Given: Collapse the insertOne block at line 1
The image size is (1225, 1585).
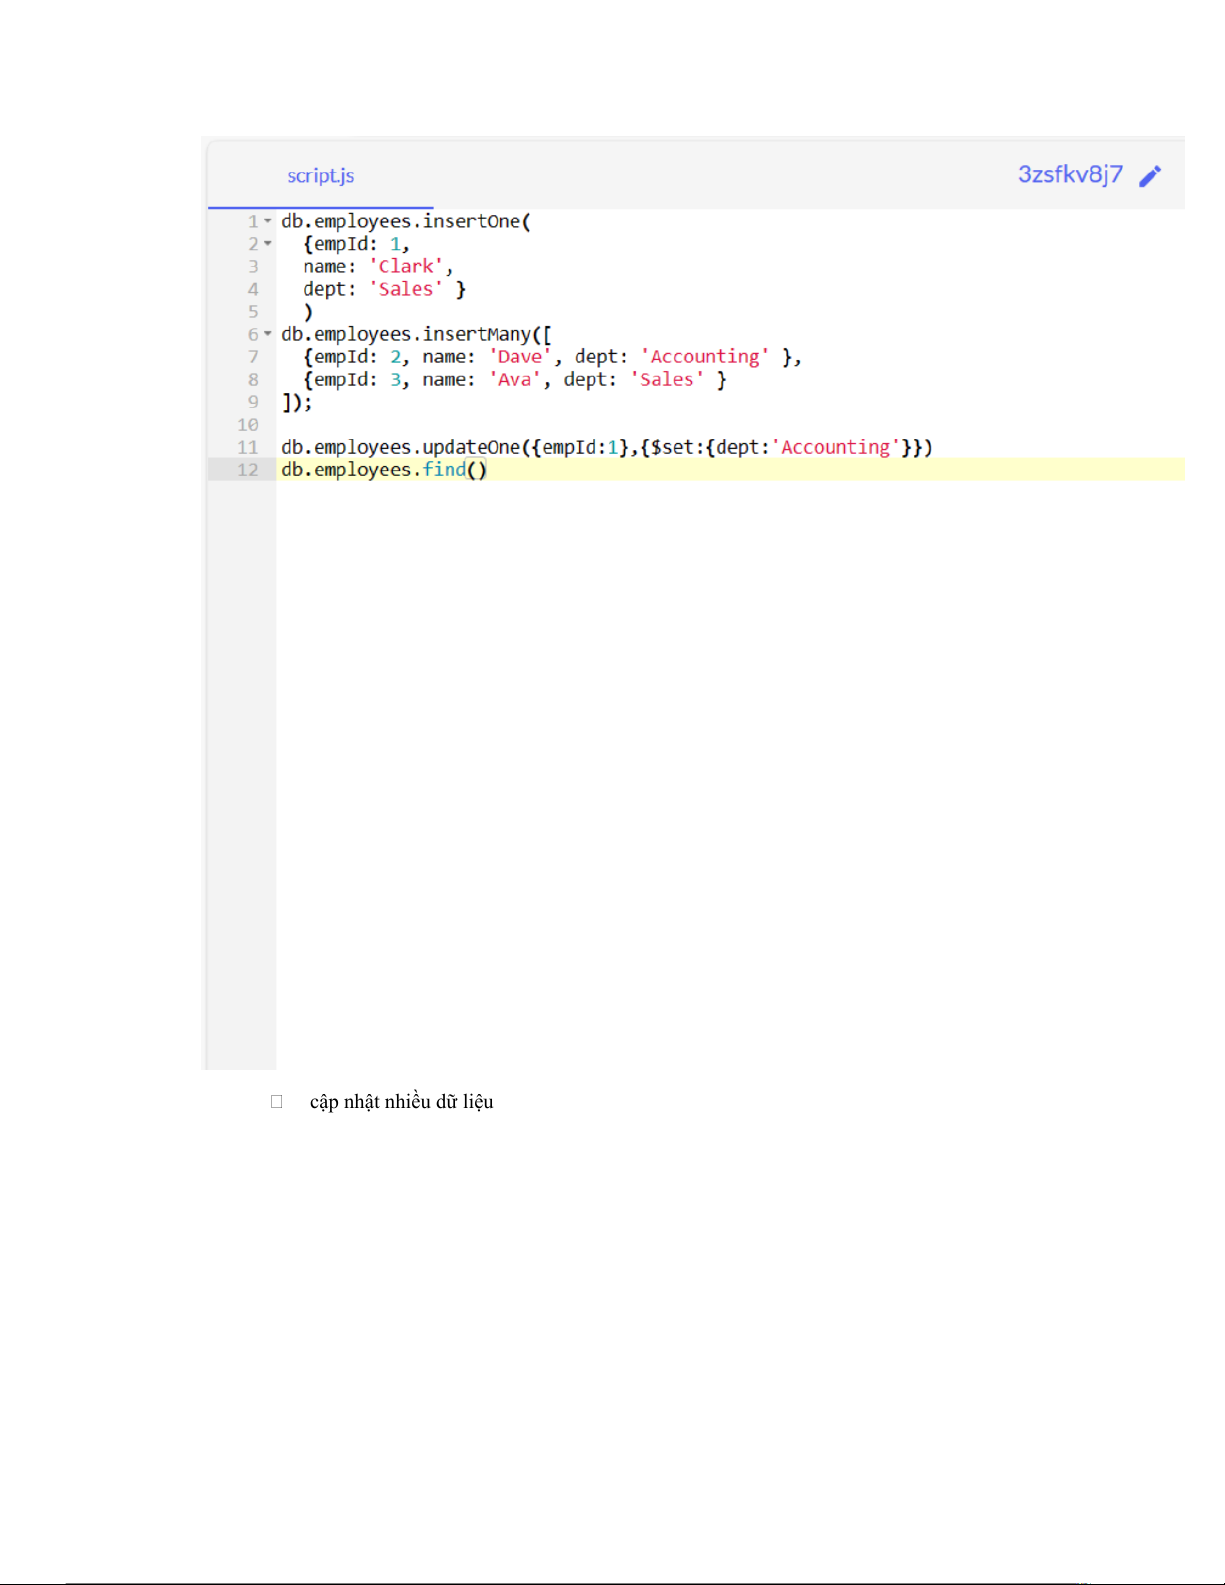Looking at the screenshot, I should 268,221.
